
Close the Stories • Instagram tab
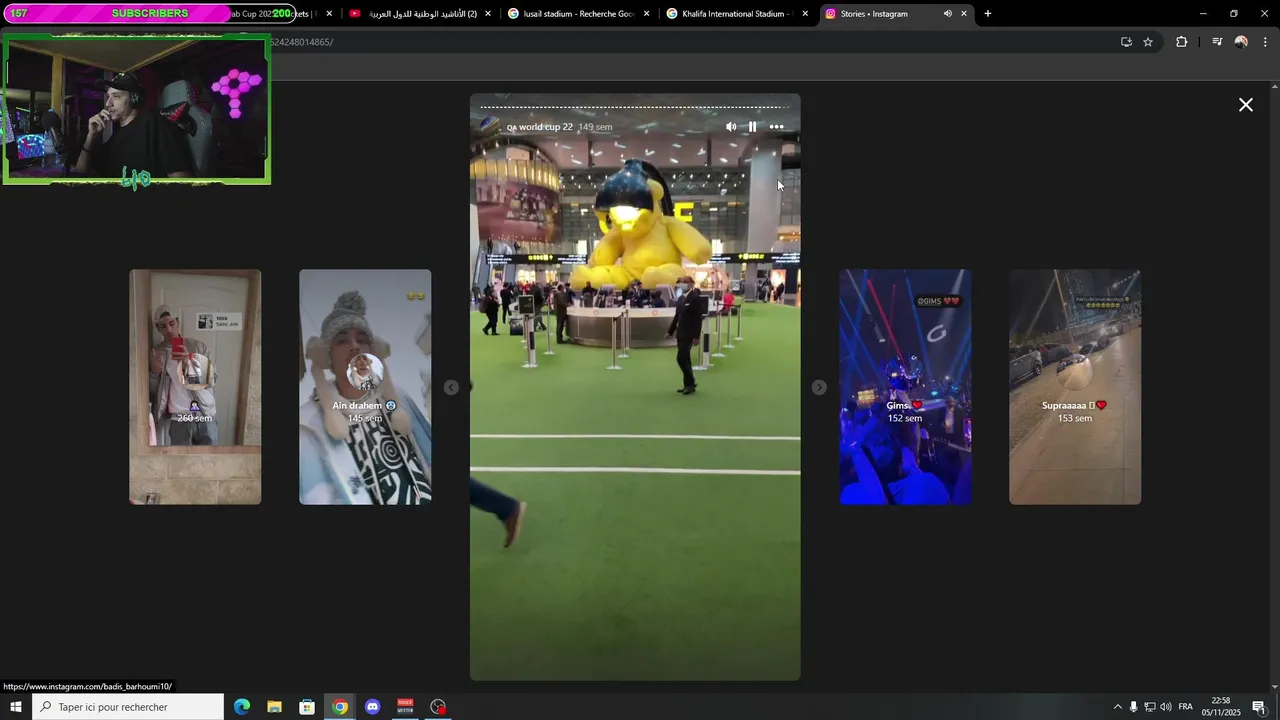(x=964, y=14)
